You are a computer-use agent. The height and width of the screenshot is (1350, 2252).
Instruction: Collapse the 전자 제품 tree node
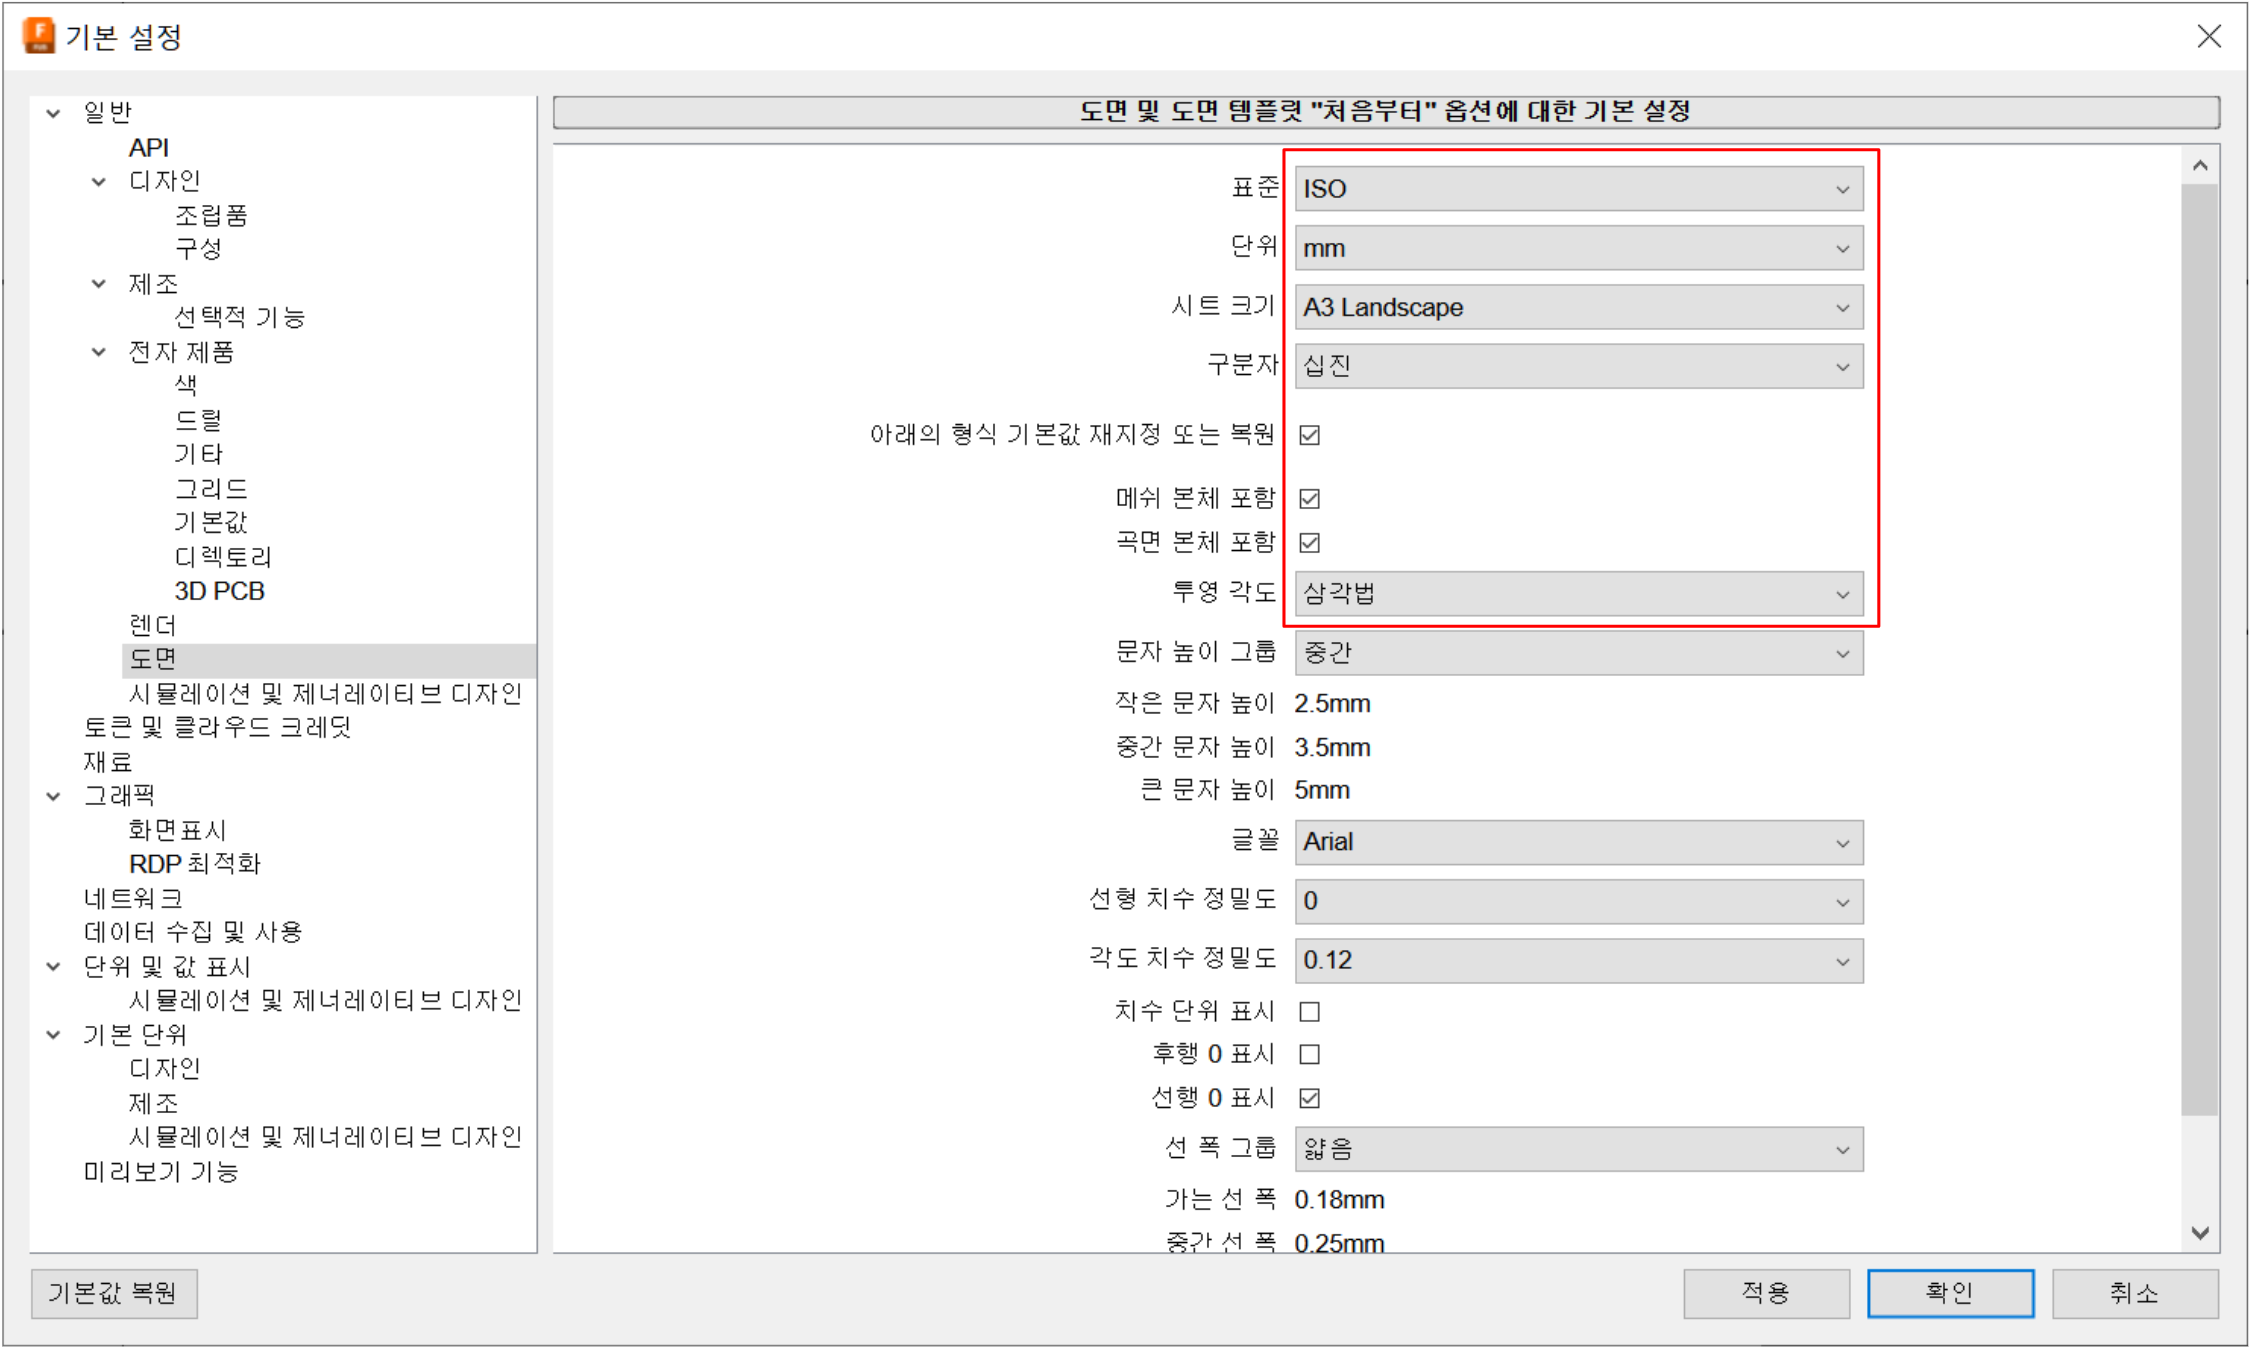[99, 352]
